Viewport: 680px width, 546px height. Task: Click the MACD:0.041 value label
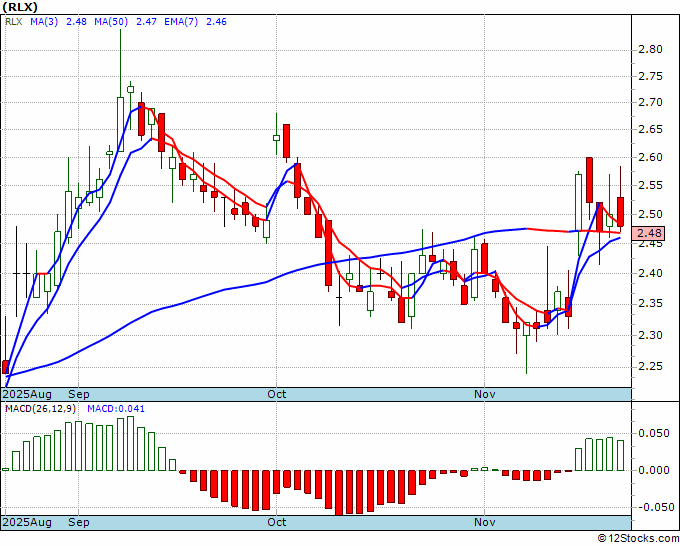click(x=116, y=409)
